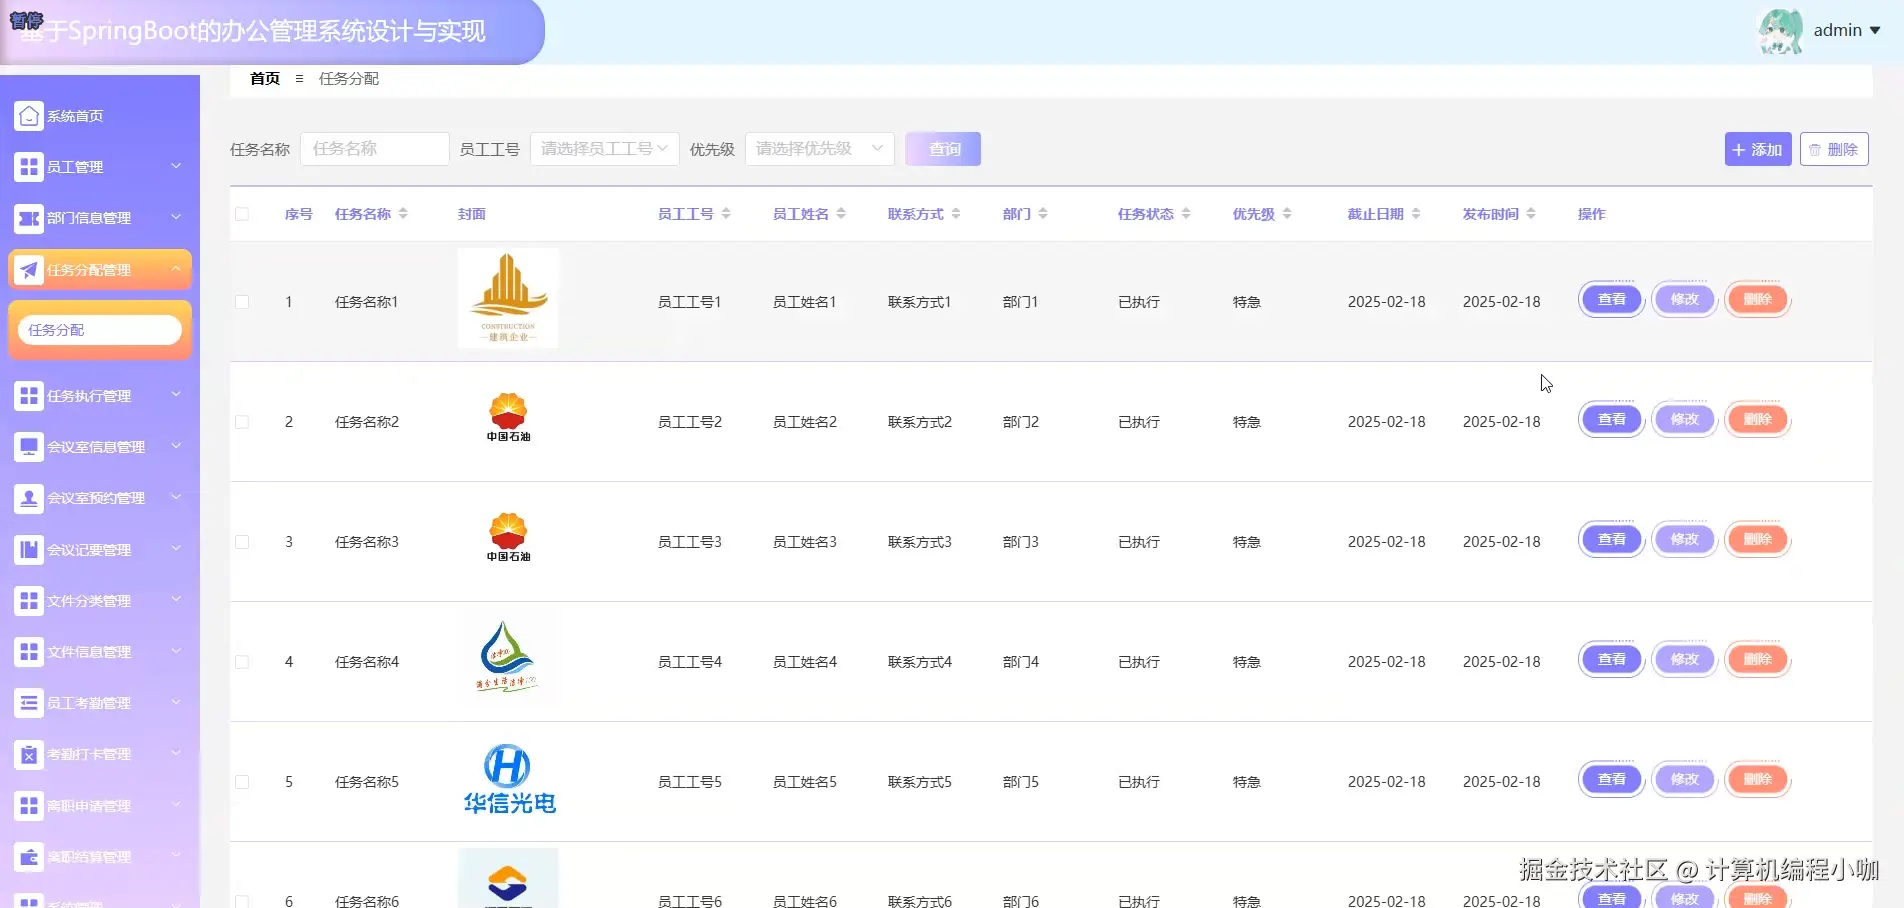Select the 任务分配 submenu item
The image size is (1904, 908).
[99, 330]
